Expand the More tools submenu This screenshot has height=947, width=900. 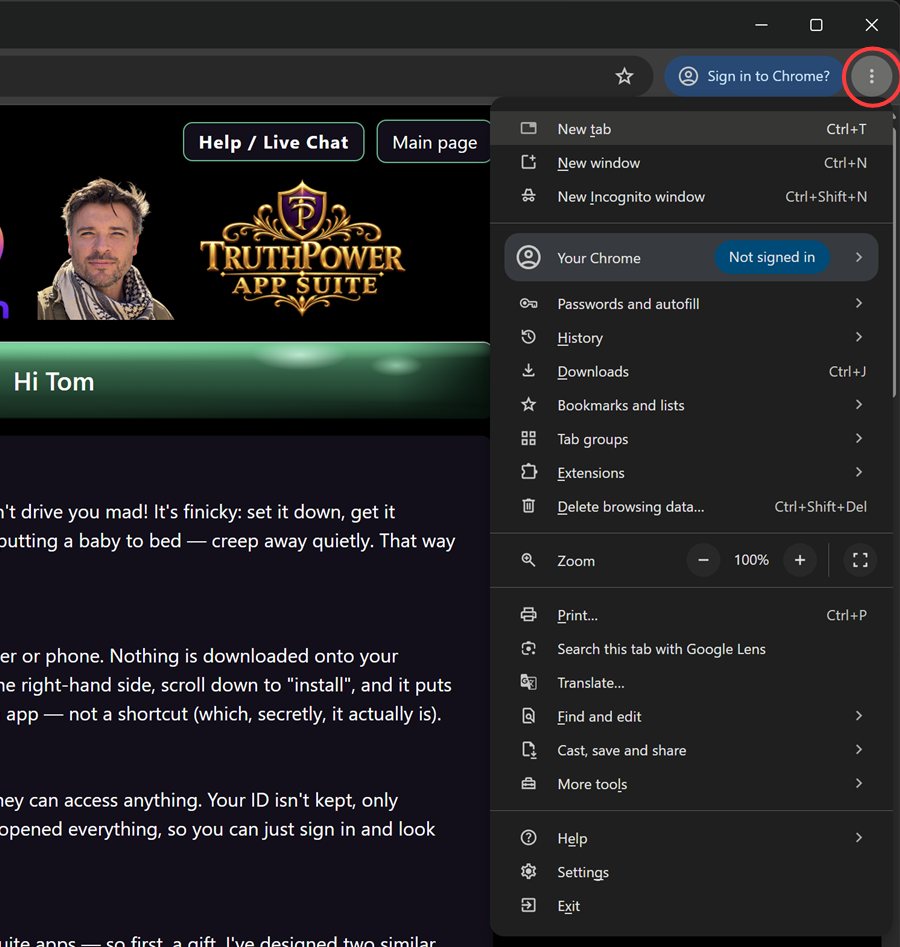tap(691, 784)
